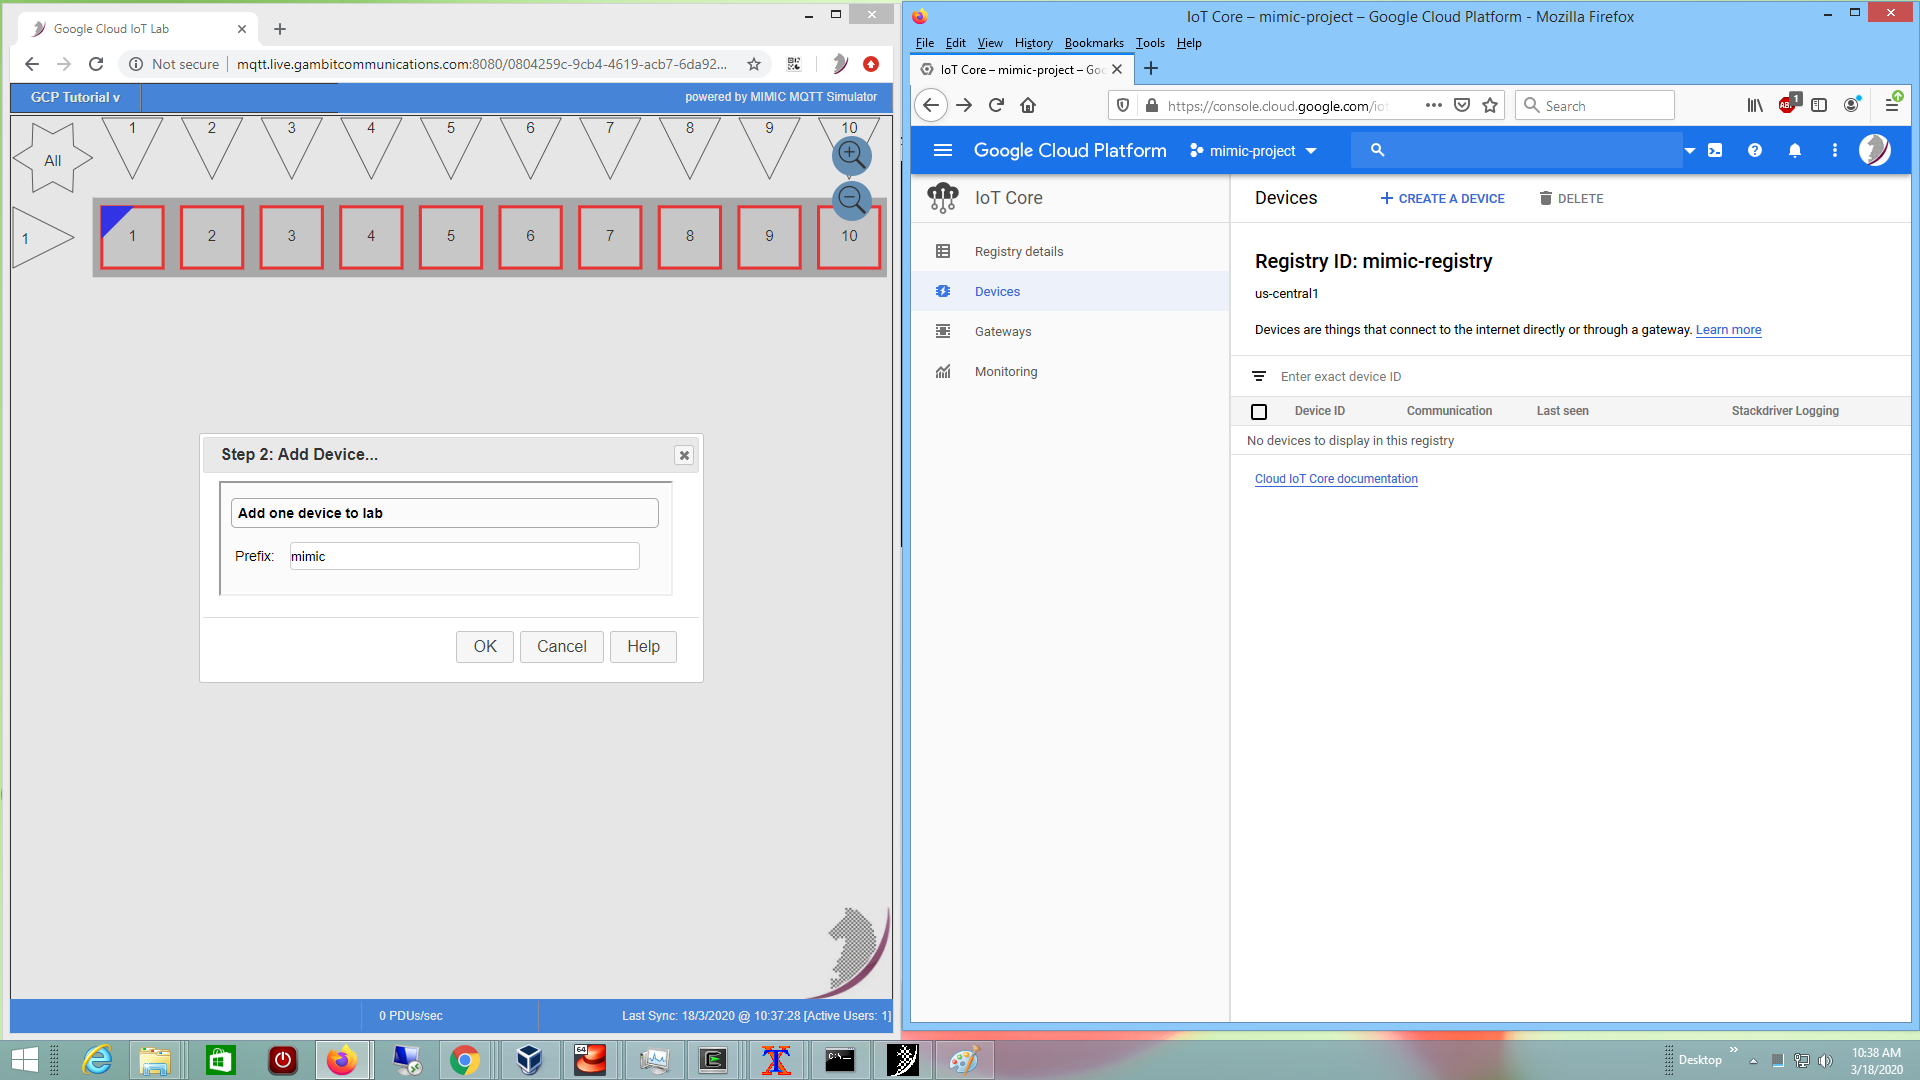Screen dimensions: 1920x1080
Task: Click CREATE A DEVICE button
Action: [1442, 198]
